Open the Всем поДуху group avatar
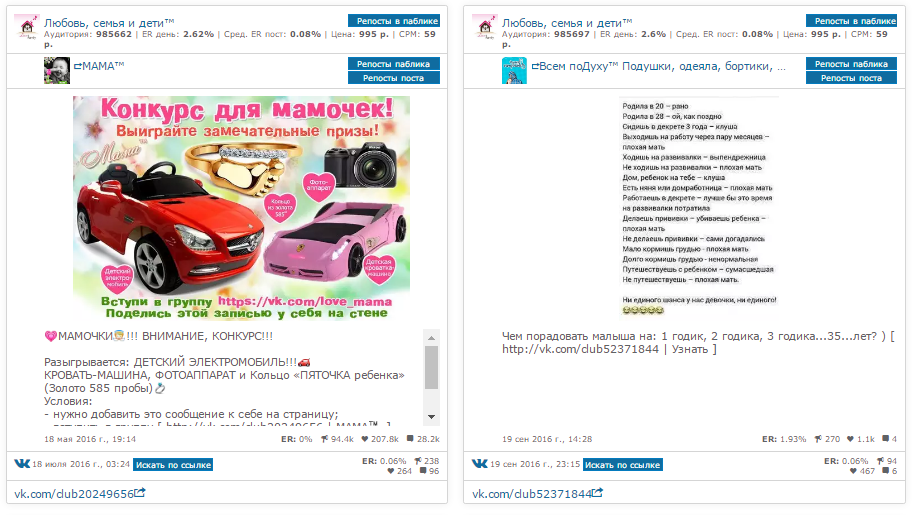 514,70
